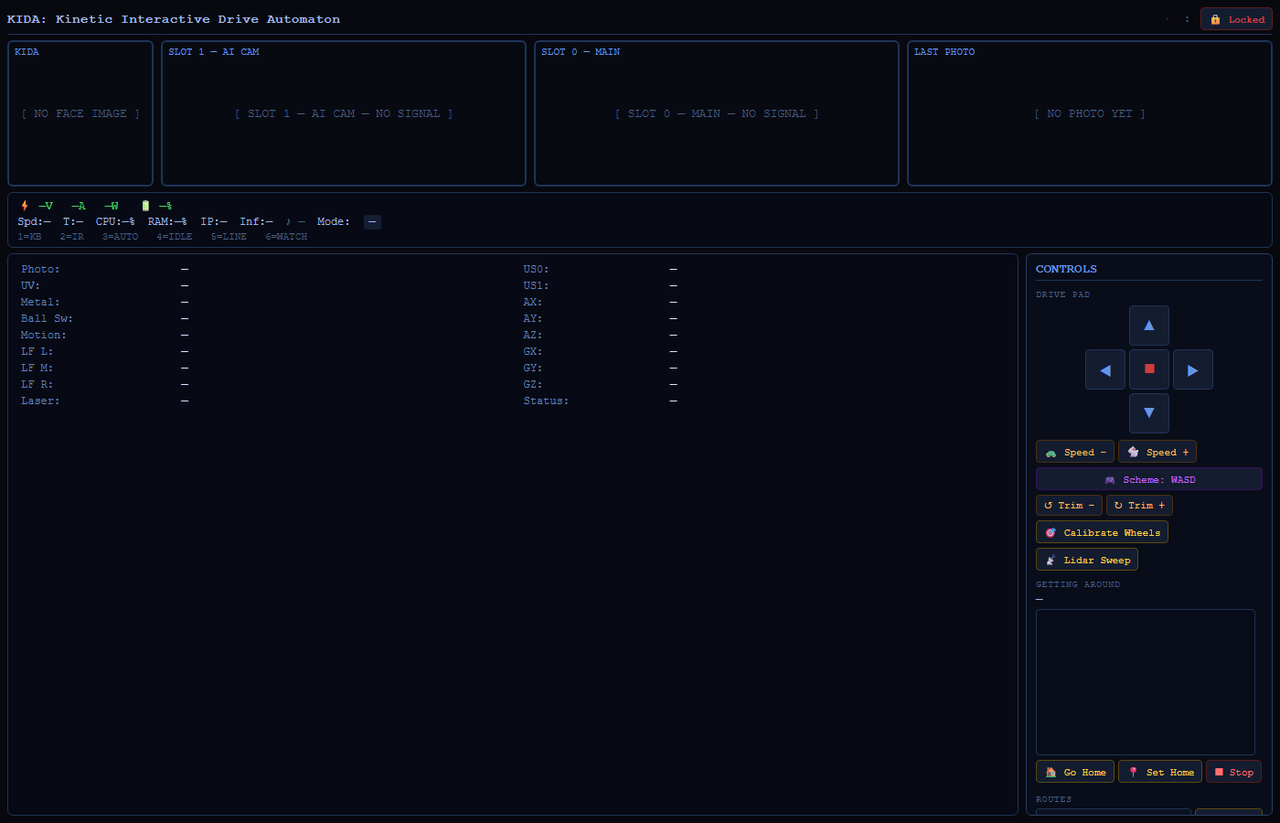Click the Last Photo panel
Image resolution: width=1280 pixels, height=823 pixels.
point(1090,113)
